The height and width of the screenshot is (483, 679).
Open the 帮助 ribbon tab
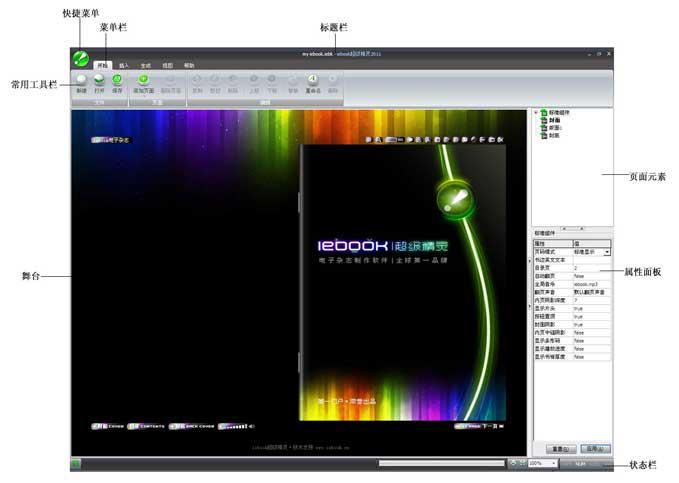click(x=189, y=65)
